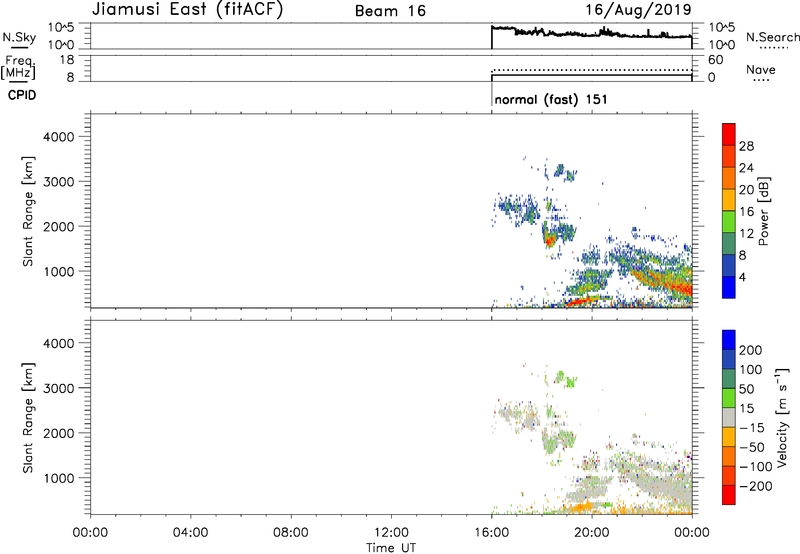Click the 'normal (fast) 151' CPID text
The height and width of the screenshot is (554, 800).
pos(551,99)
